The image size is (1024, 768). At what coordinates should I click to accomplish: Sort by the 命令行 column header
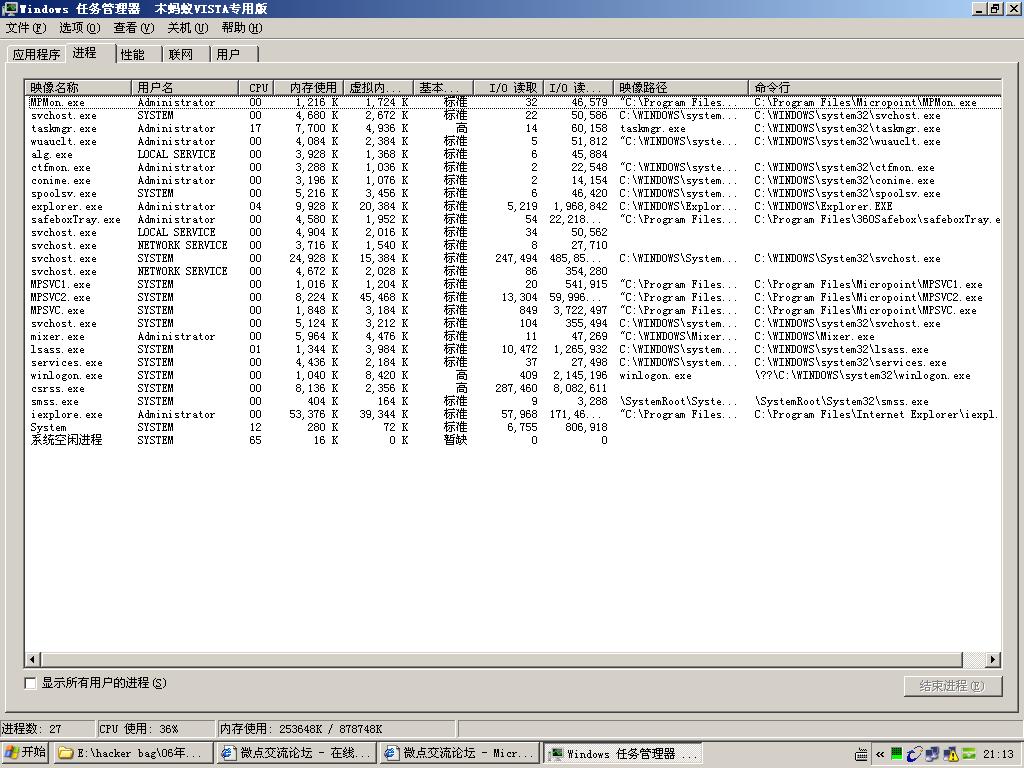coord(875,88)
